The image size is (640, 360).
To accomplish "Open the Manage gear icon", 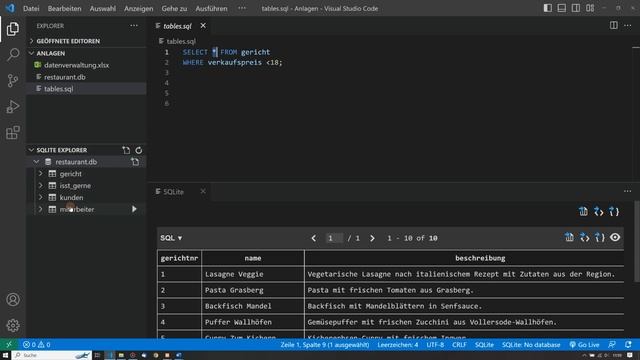I will point(13,325).
